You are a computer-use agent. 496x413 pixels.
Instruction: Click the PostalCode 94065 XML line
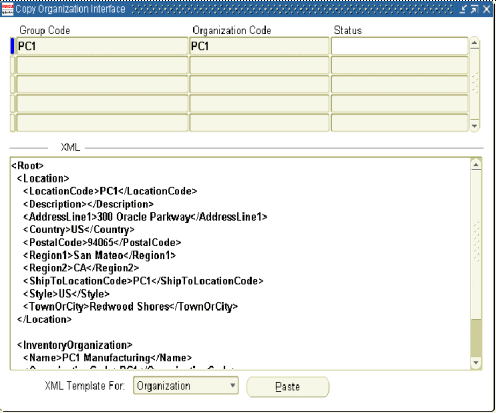(102, 243)
